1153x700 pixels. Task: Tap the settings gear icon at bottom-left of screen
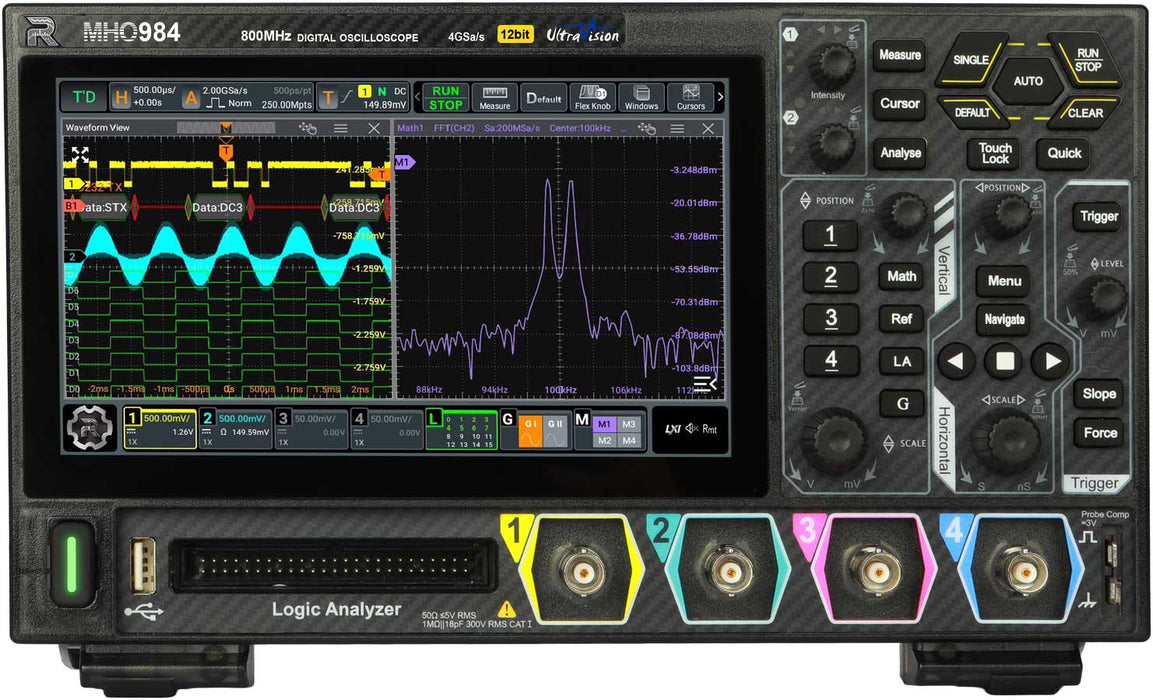(x=90, y=425)
